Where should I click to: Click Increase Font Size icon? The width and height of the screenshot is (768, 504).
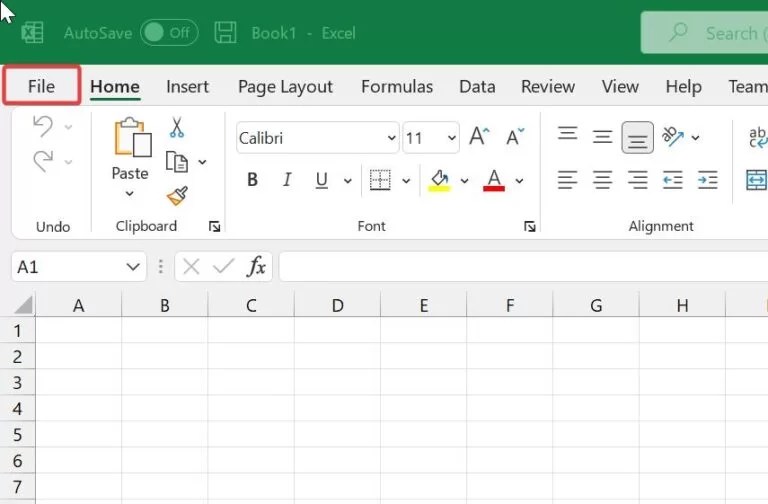point(479,137)
